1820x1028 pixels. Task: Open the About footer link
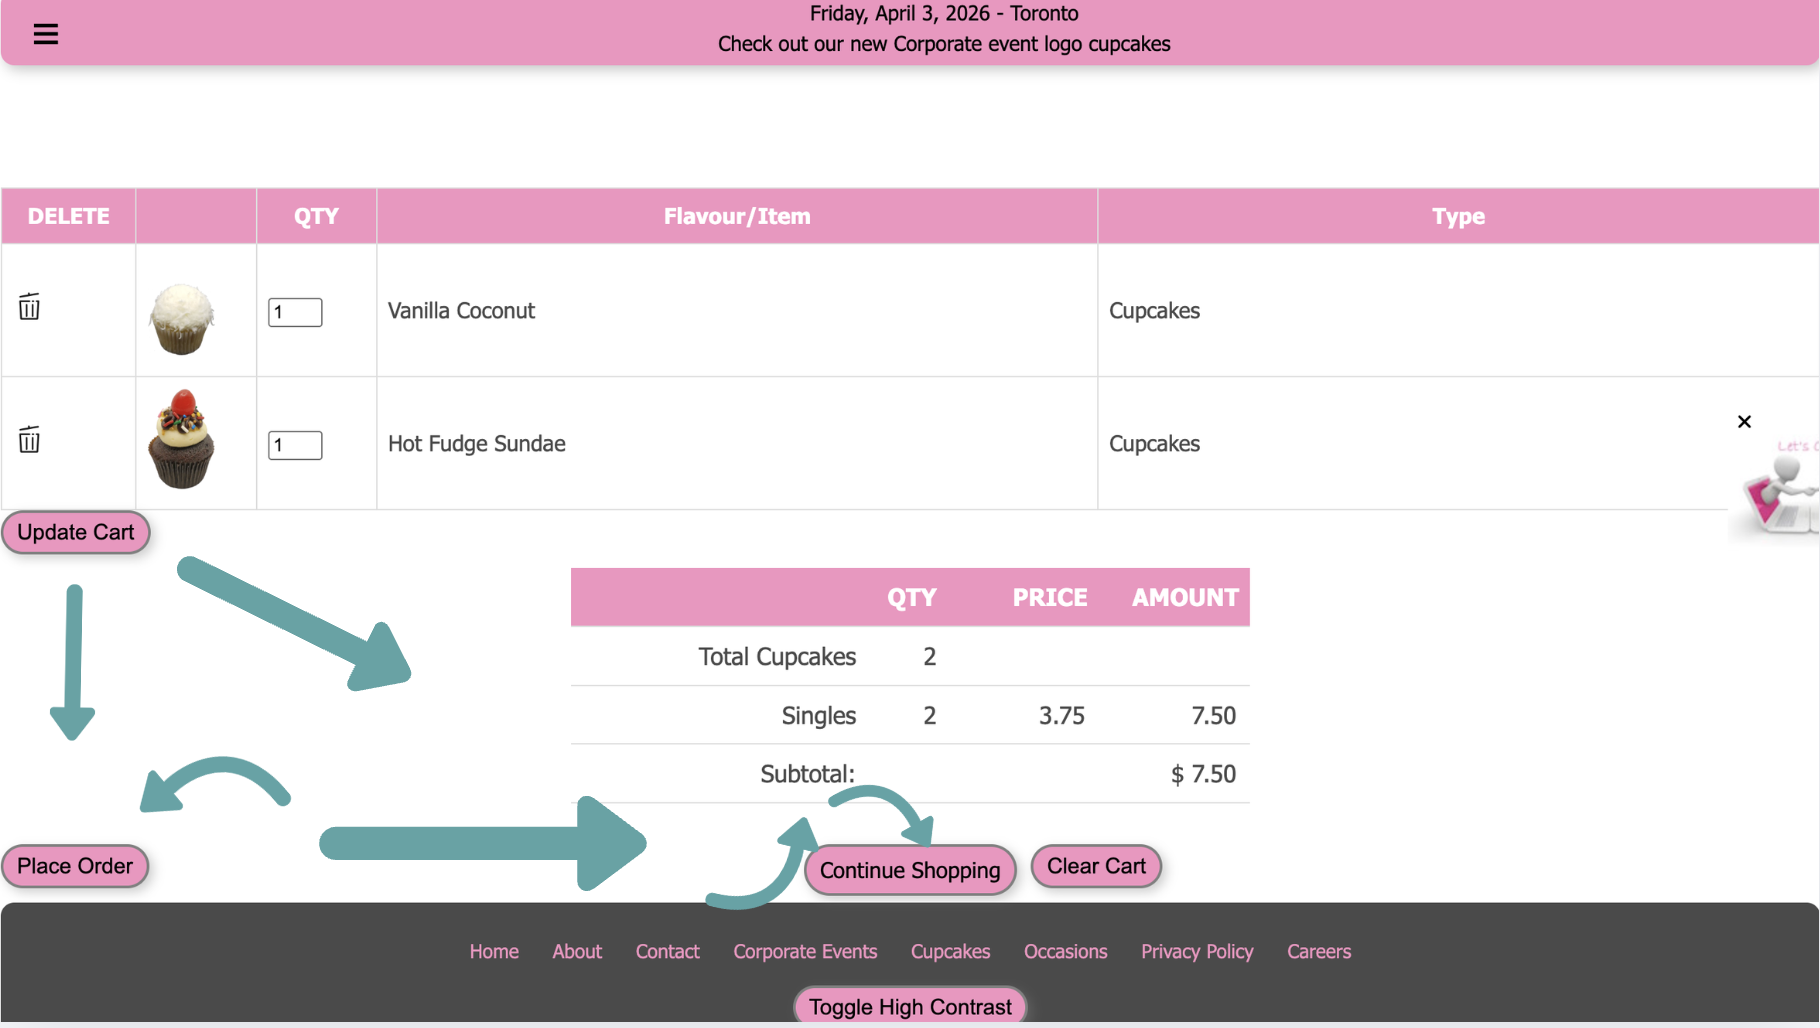[577, 951]
